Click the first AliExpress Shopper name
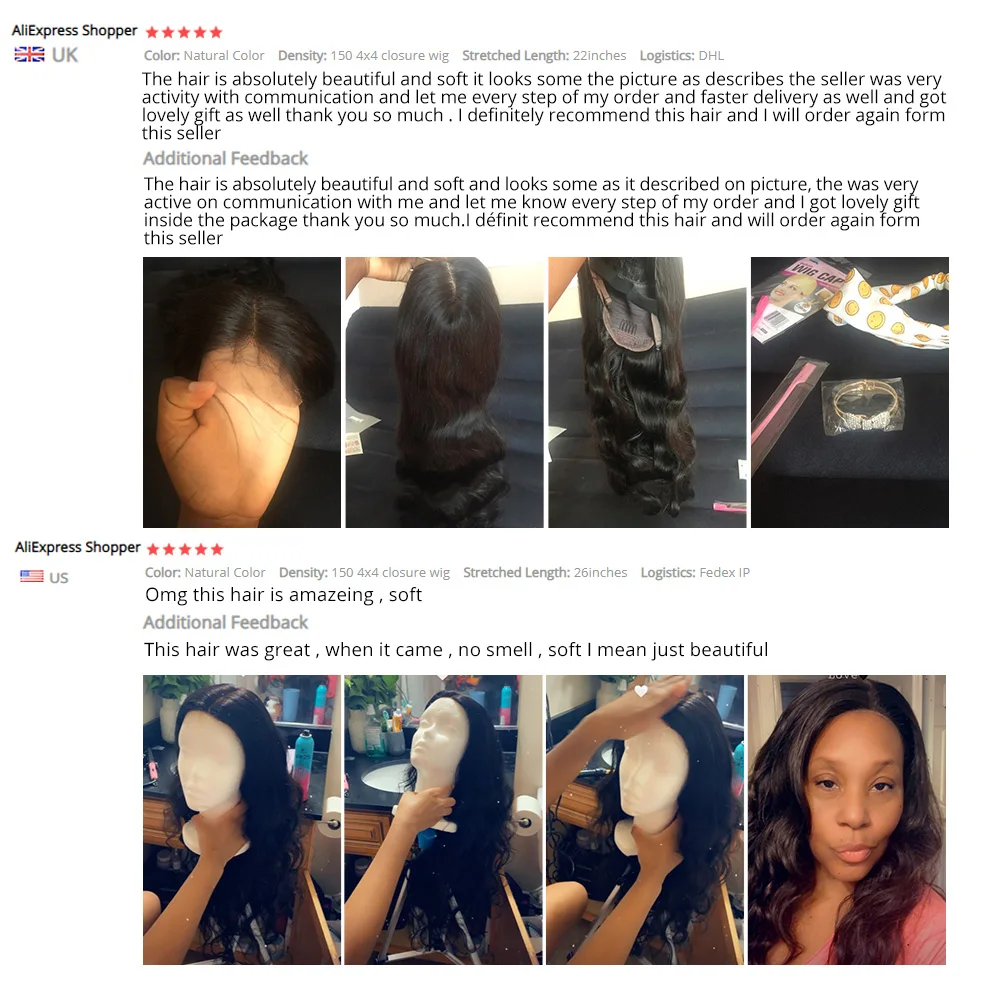Image resolution: width=1000 pixels, height=1000 pixels. [x=75, y=31]
